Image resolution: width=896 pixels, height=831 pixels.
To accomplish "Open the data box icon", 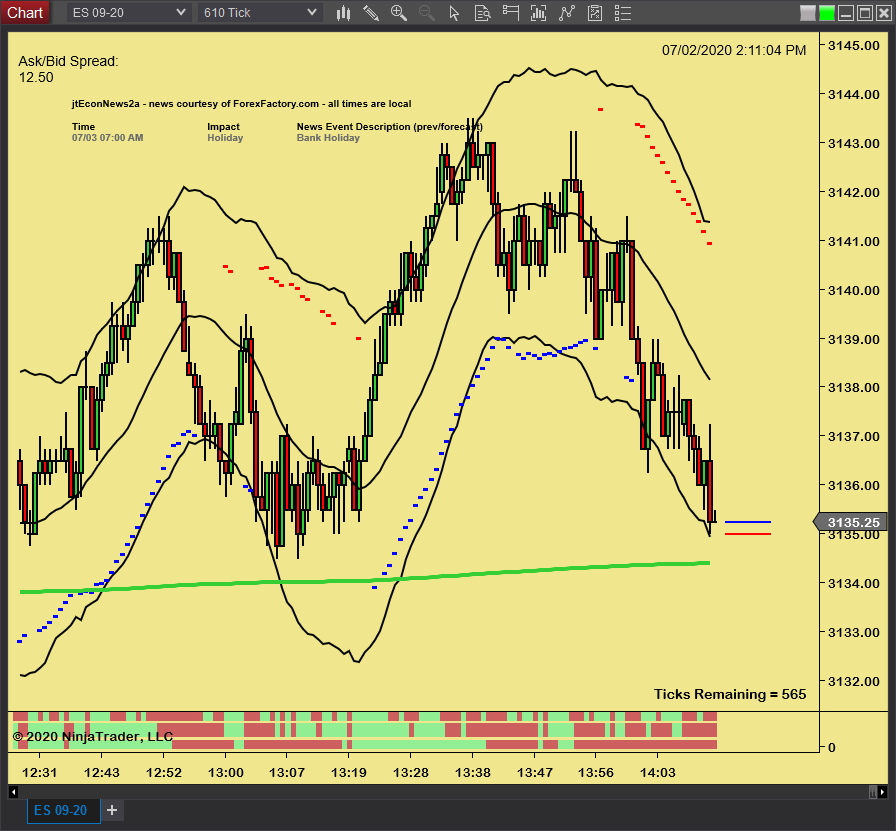I will coord(482,13).
